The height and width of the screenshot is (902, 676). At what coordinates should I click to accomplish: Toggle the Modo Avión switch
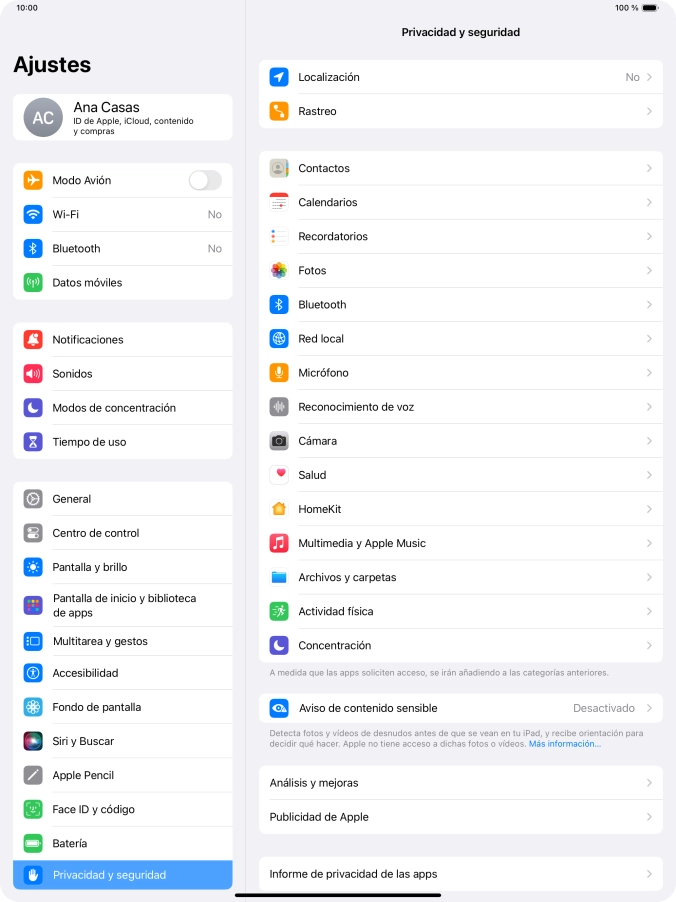pyautogui.click(x=205, y=181)
